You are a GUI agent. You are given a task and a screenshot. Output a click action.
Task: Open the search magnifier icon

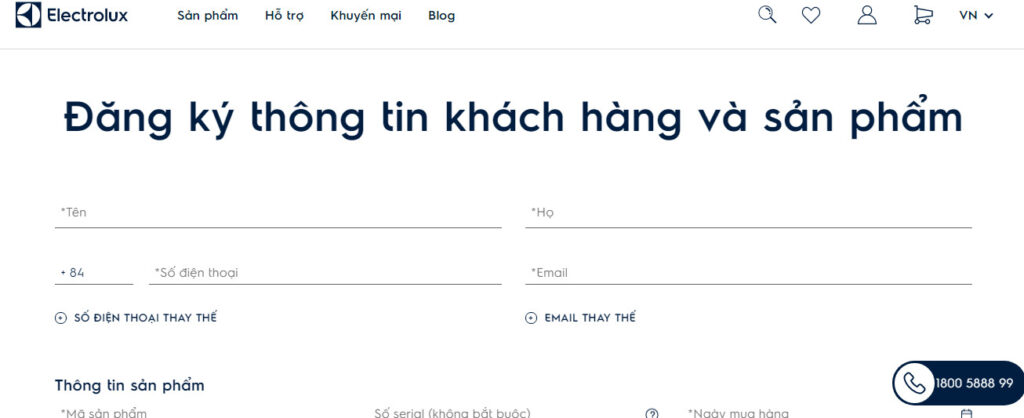(x=767, y=15)
